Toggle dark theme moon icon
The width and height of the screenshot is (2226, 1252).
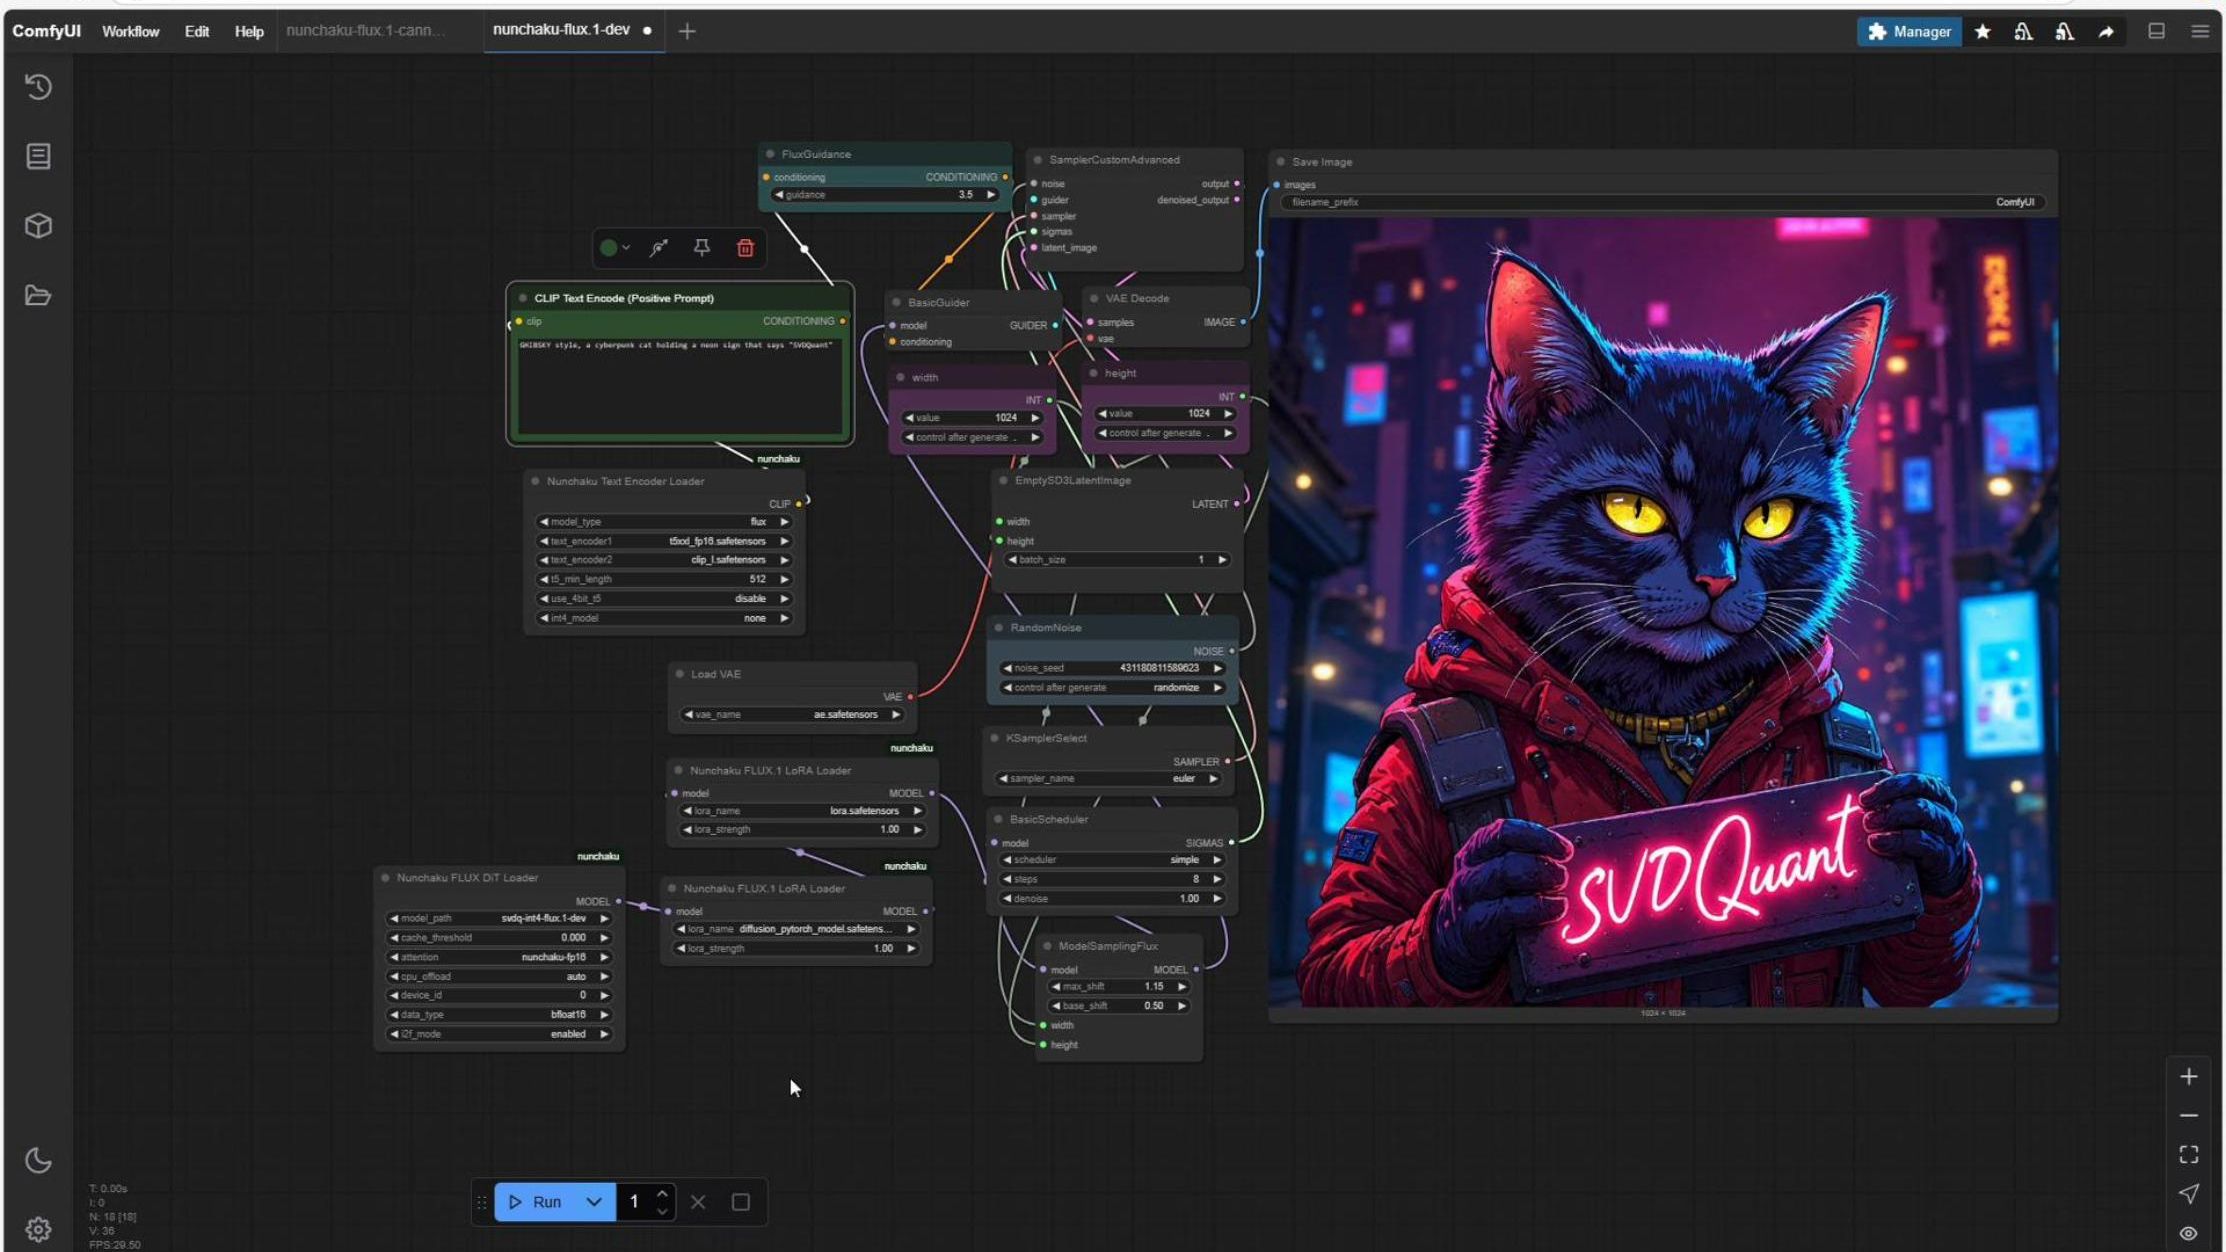[x=38, y=1160]
